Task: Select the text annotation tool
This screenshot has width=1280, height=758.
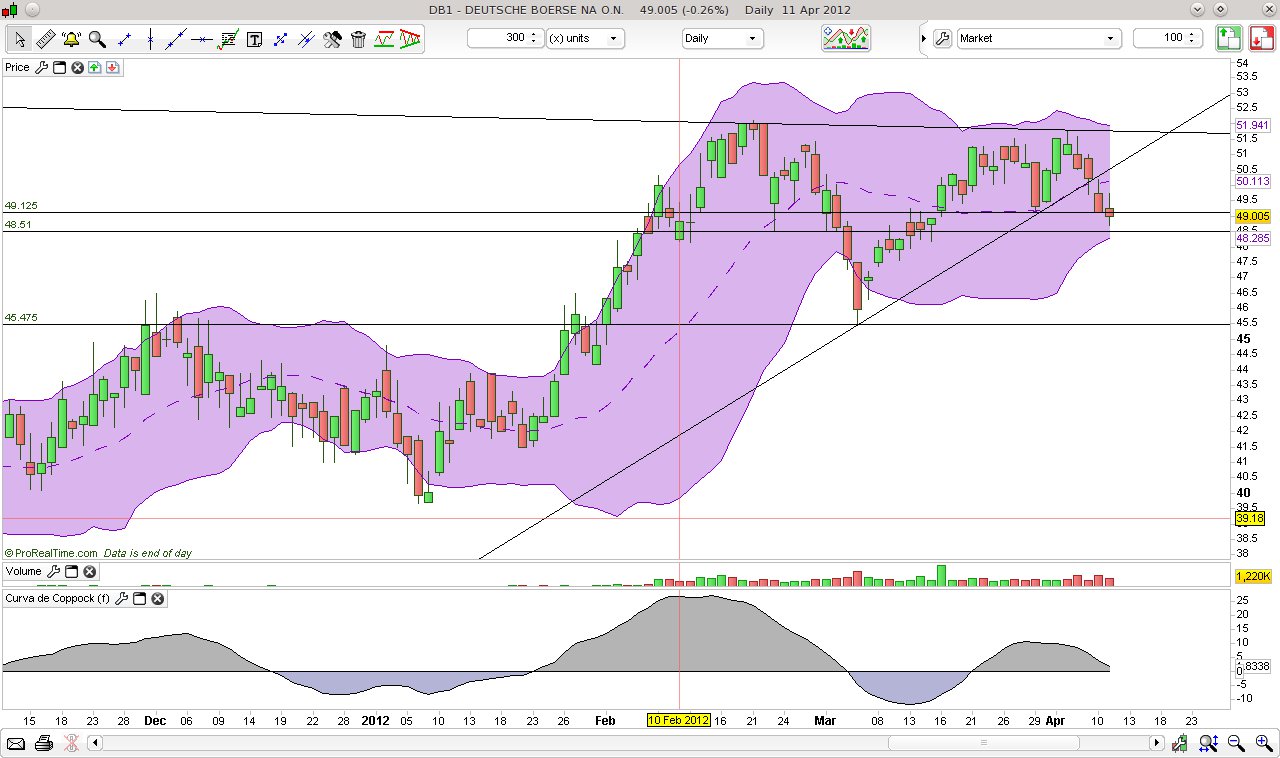Action: (254, 38)
